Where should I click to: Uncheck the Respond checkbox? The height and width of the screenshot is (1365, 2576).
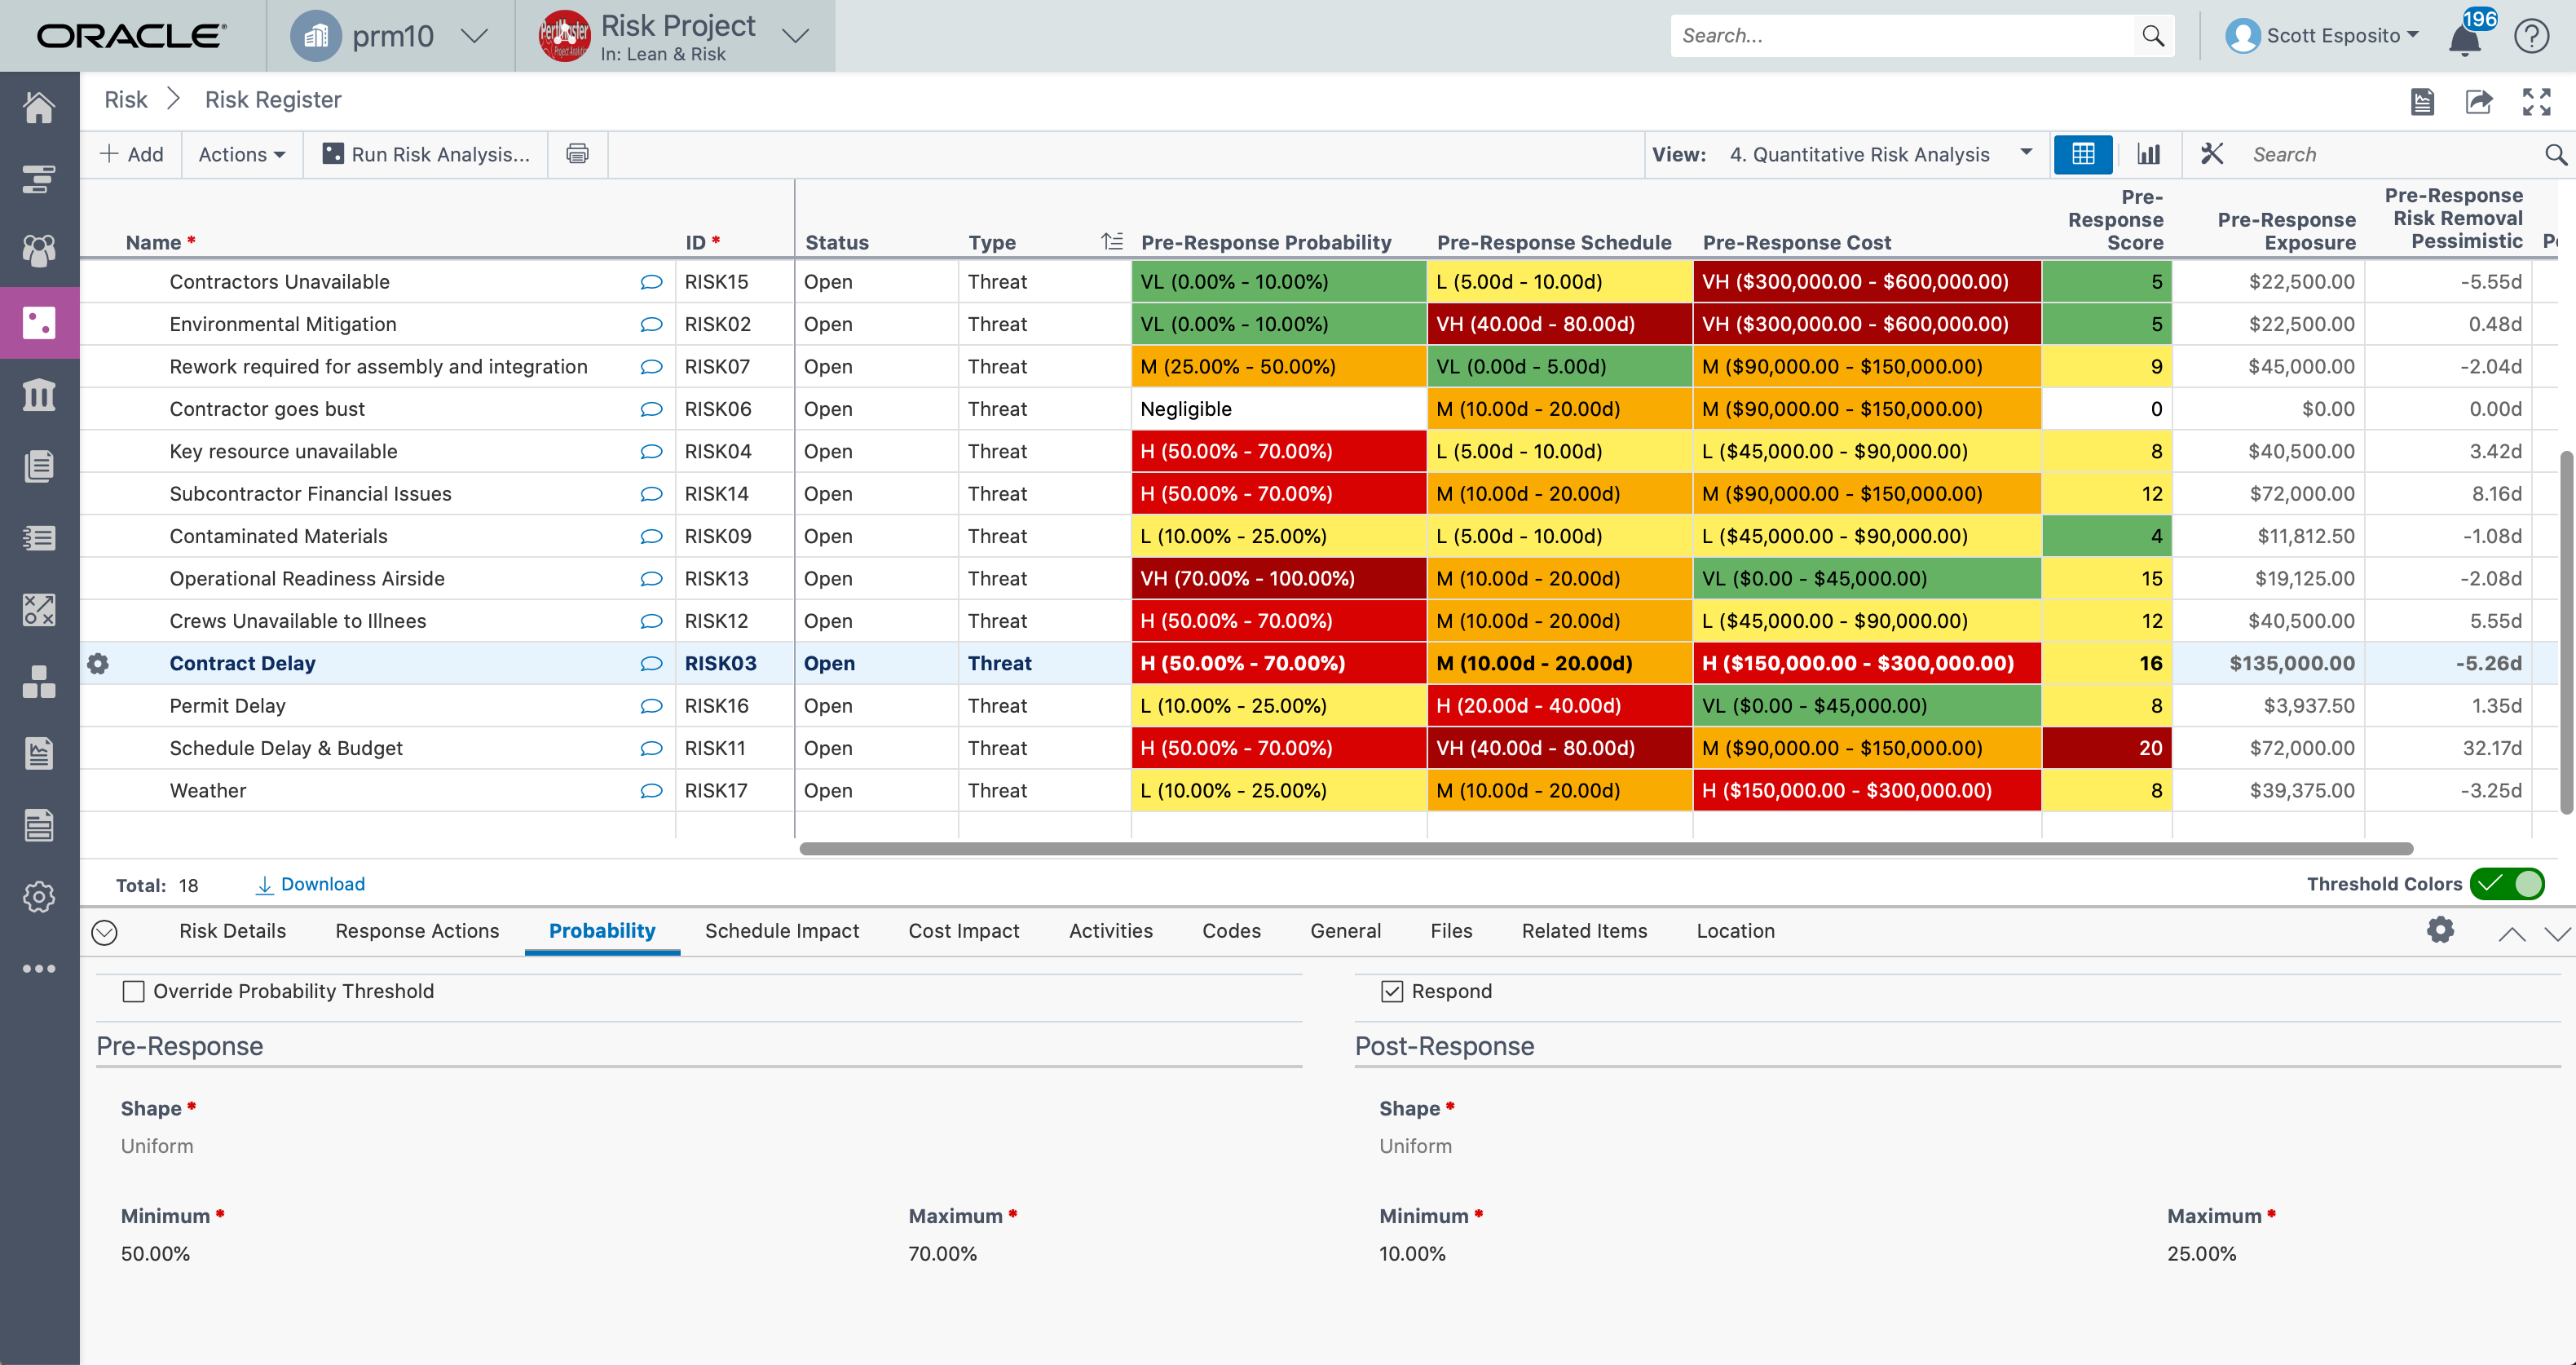[1391, 991]
